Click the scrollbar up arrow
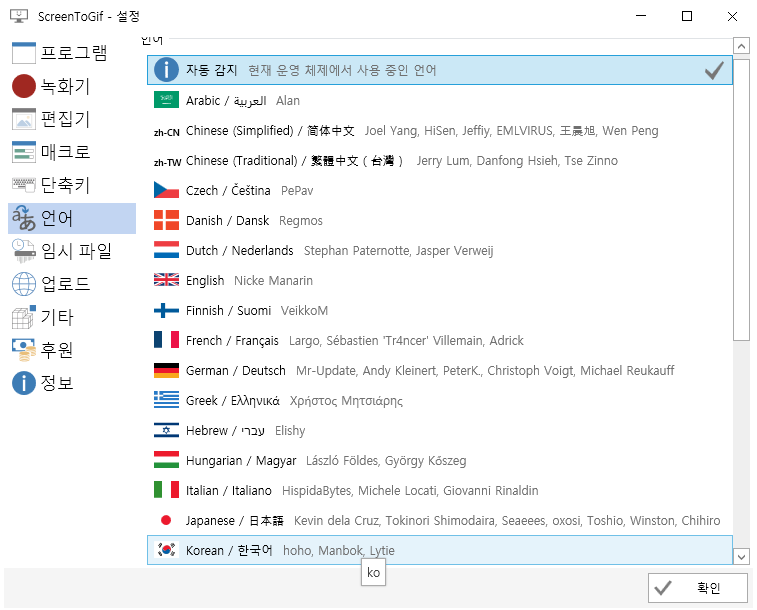The image size is (757, 610). [741, 46]
